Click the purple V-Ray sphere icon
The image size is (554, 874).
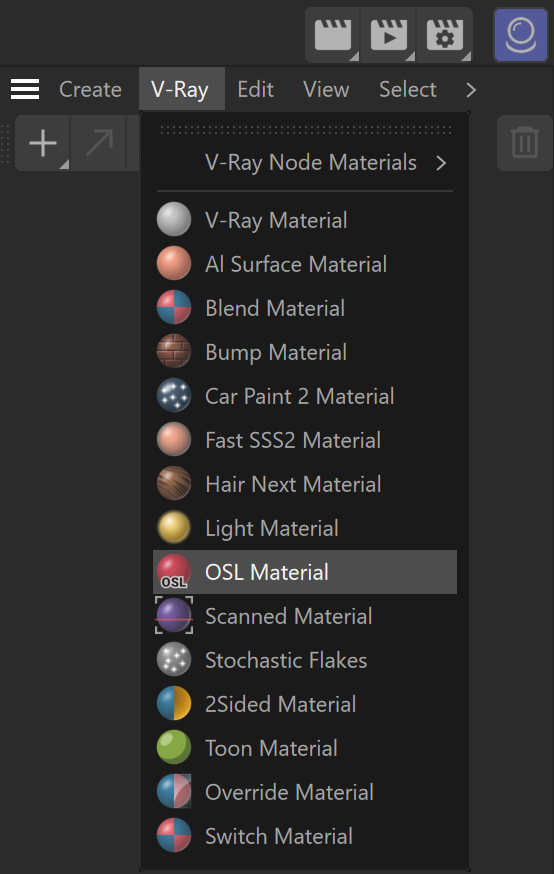click(521, 35)
